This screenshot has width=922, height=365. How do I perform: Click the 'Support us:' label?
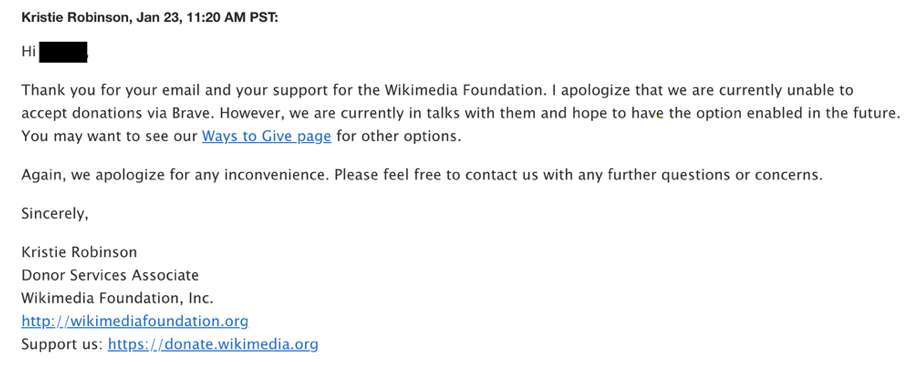pos(62,344)
